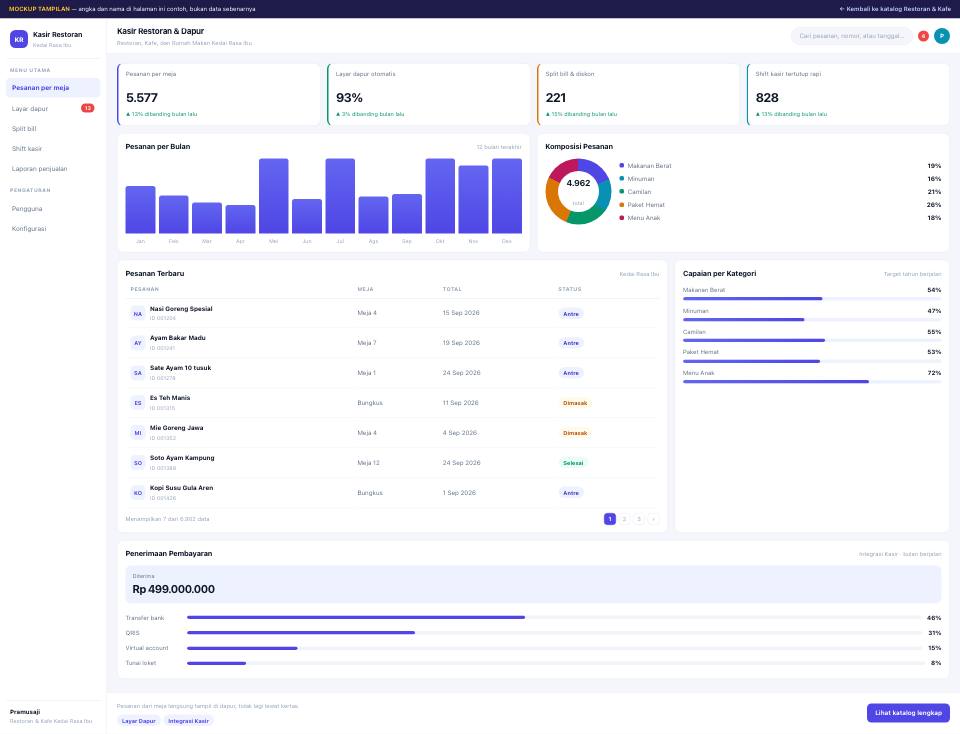Focus the Cari pesanan search field
960x734 pixels.
tap(852, 36)
